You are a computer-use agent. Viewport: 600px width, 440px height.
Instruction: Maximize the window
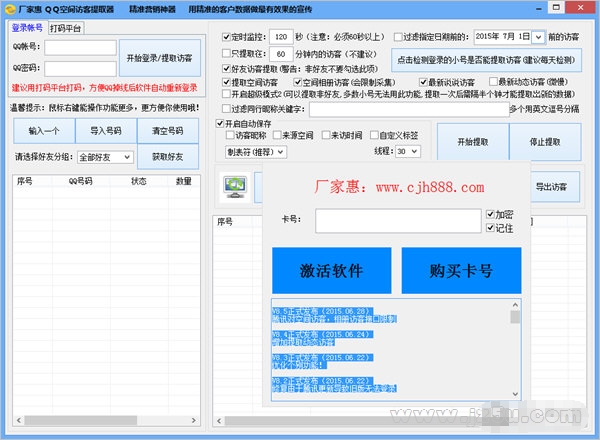[556, 7]
